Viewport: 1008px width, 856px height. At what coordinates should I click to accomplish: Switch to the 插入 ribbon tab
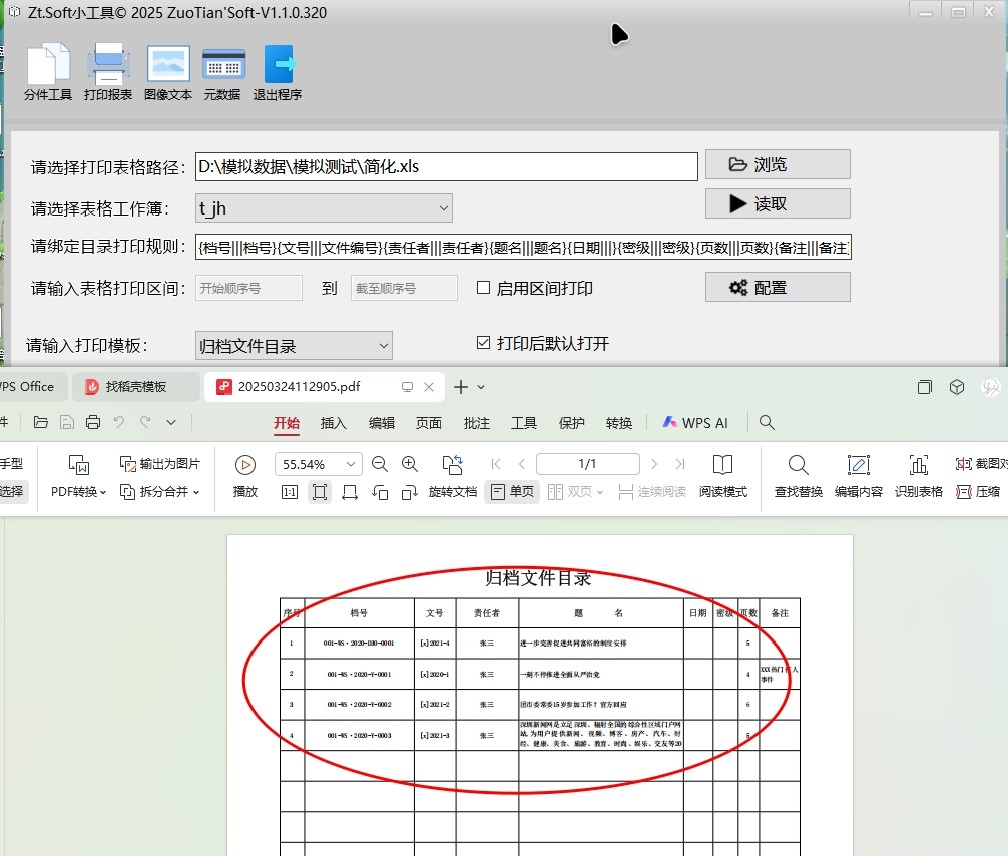coord(333,423)
